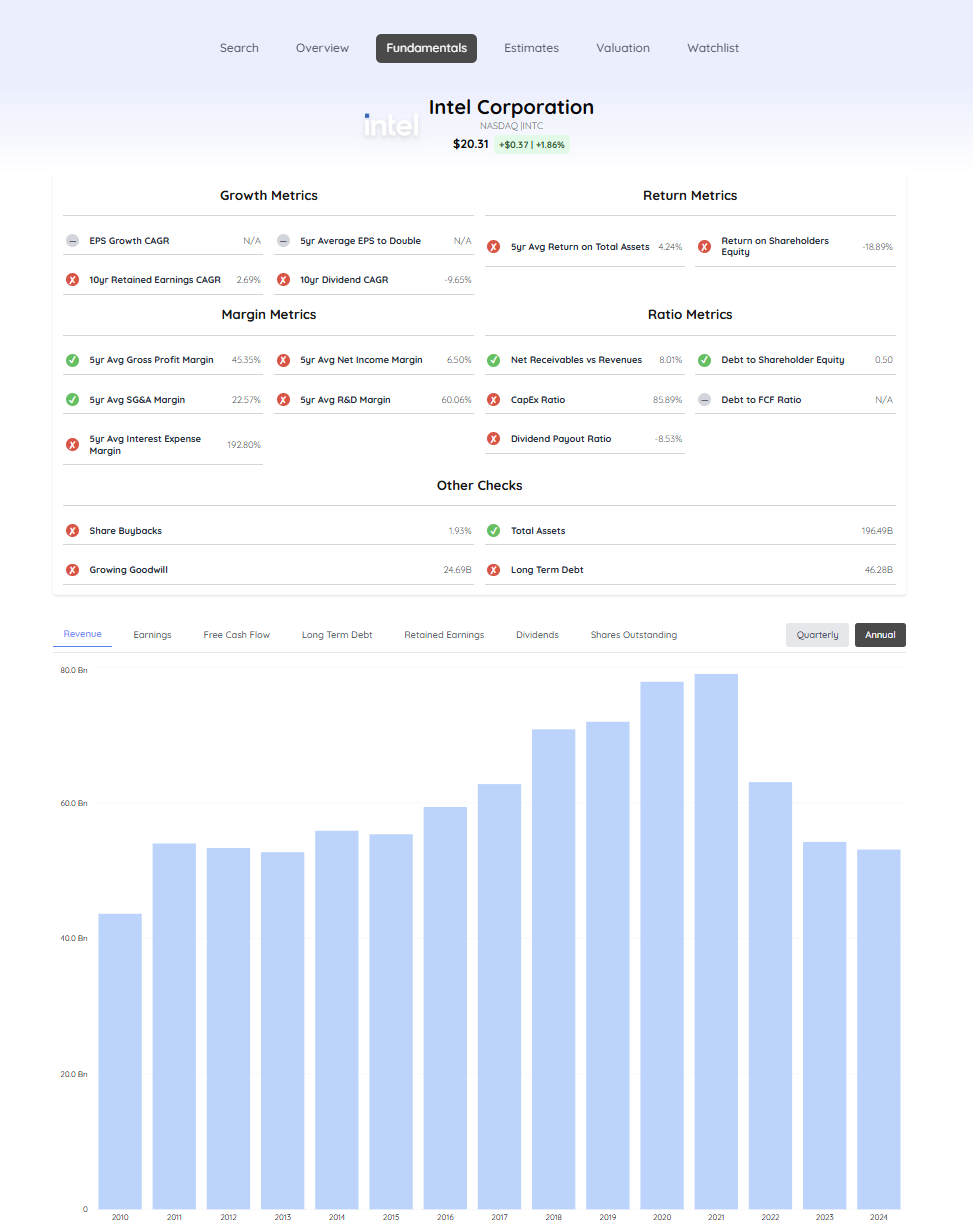Click 5yr Avg SG&A Margin green check icon
The height and width of the screenshot is (1223, 973).
[72, 400]
